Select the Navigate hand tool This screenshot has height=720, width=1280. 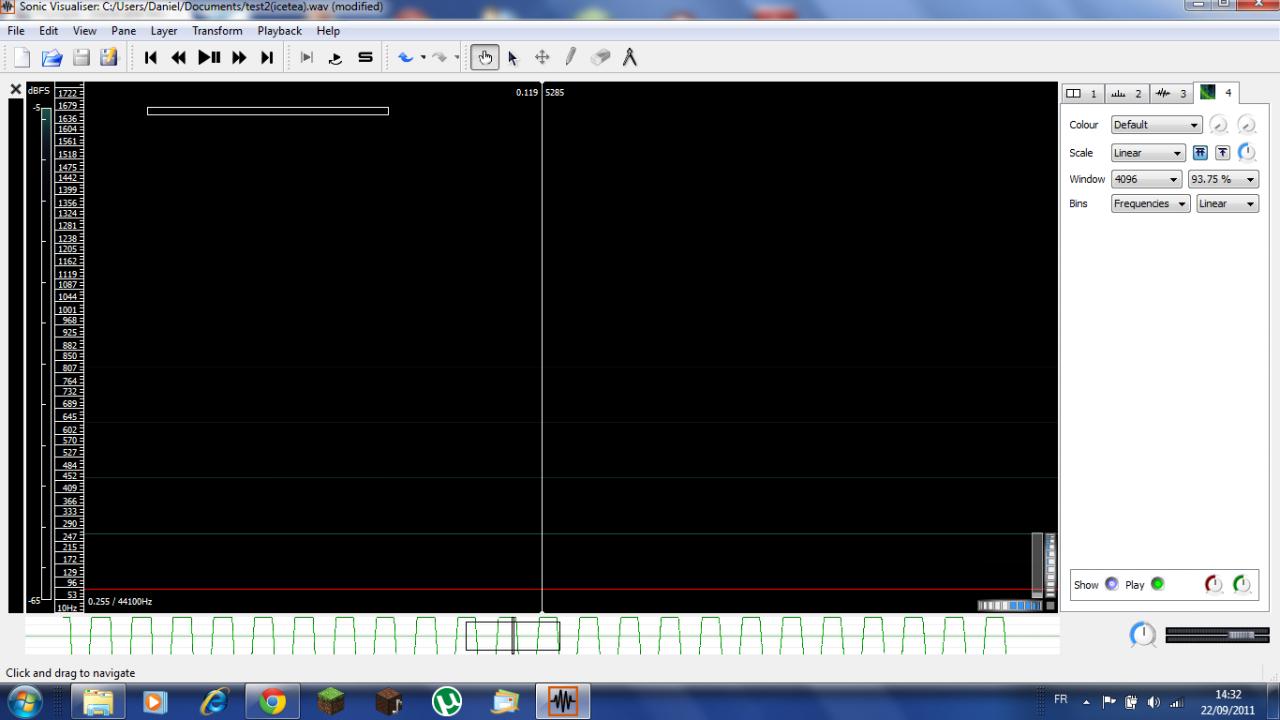485,58
